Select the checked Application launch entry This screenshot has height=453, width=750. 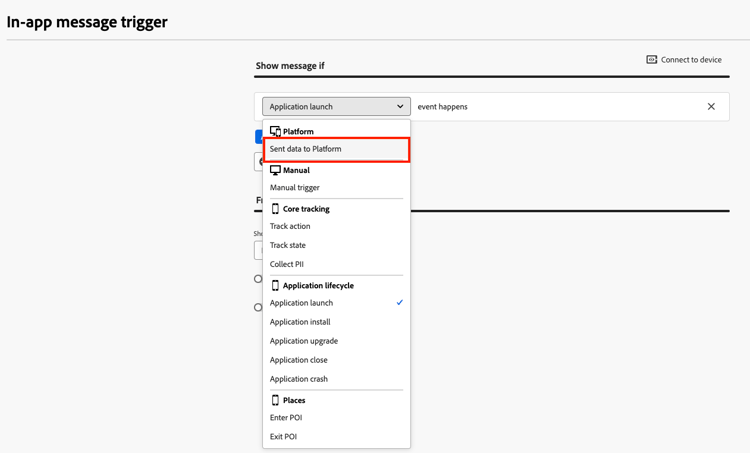pyautogui.click(x=336, y=303)
